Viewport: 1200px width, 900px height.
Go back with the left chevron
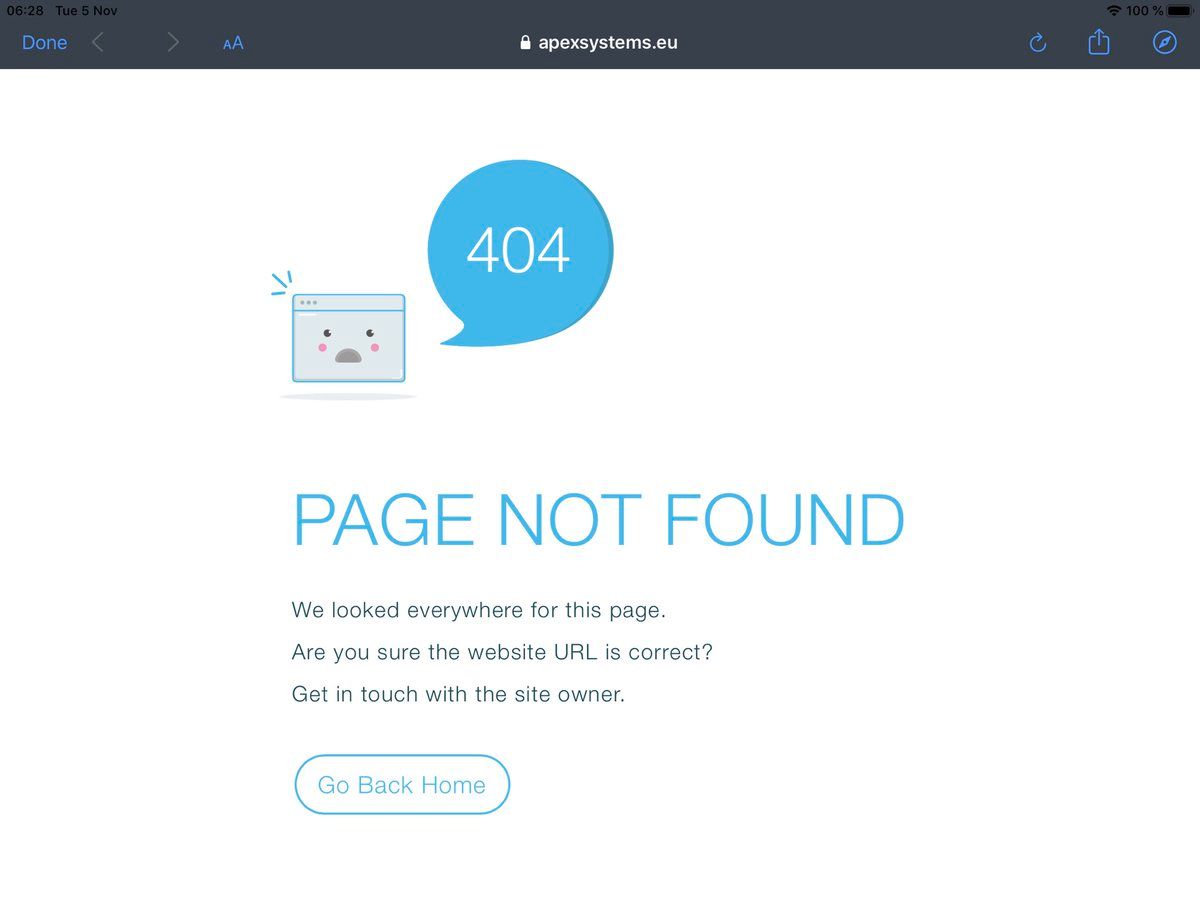[x=97, y=42]
